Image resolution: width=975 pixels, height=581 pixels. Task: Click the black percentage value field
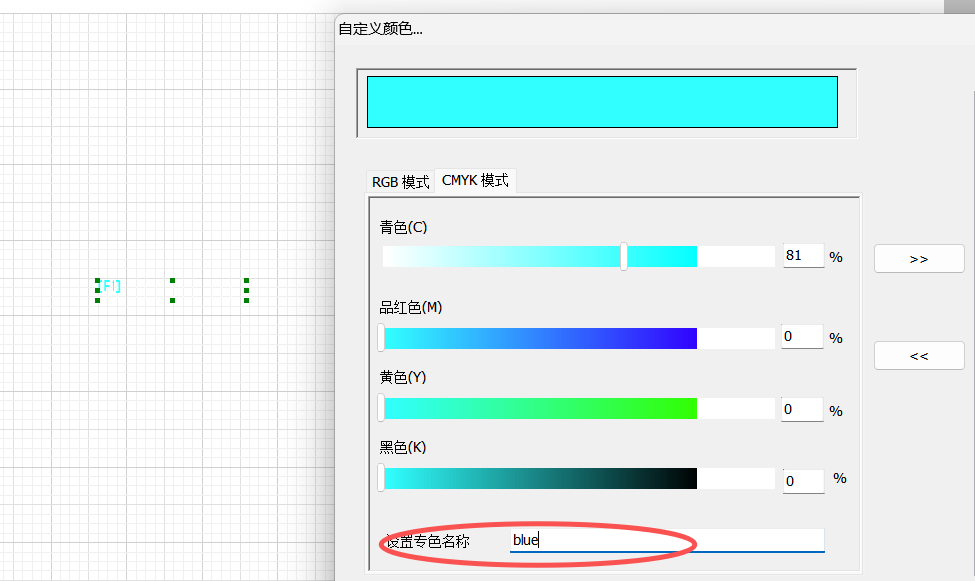[801, 481]
